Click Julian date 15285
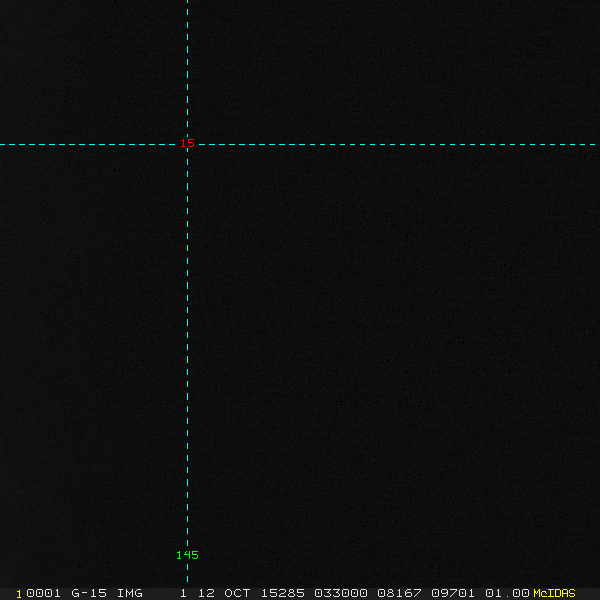Image resolution: width=600 pixels, height=600 pixels. [283, 593]
